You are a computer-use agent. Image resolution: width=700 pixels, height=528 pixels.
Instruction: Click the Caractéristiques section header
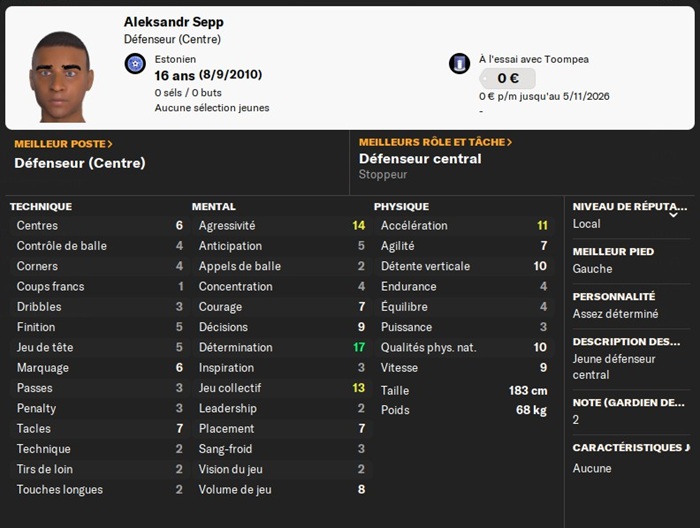(x=630, y=447)
